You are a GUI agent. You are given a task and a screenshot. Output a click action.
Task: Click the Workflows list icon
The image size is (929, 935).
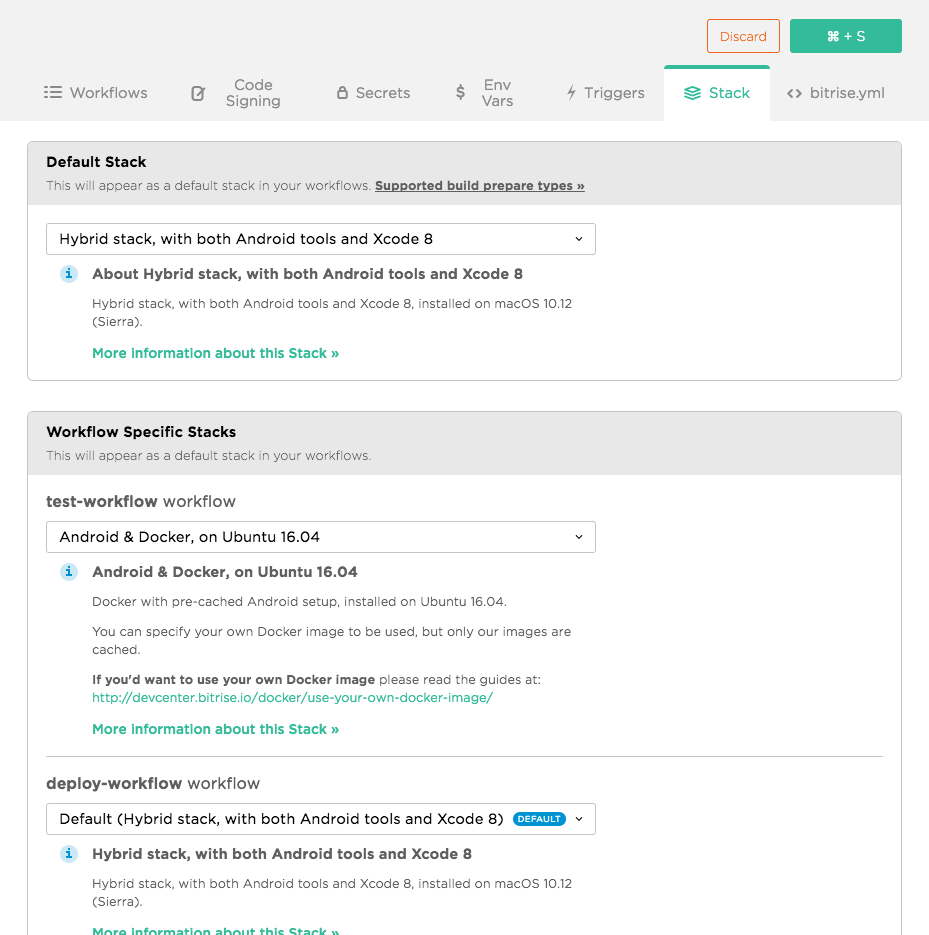click(52, 92)
